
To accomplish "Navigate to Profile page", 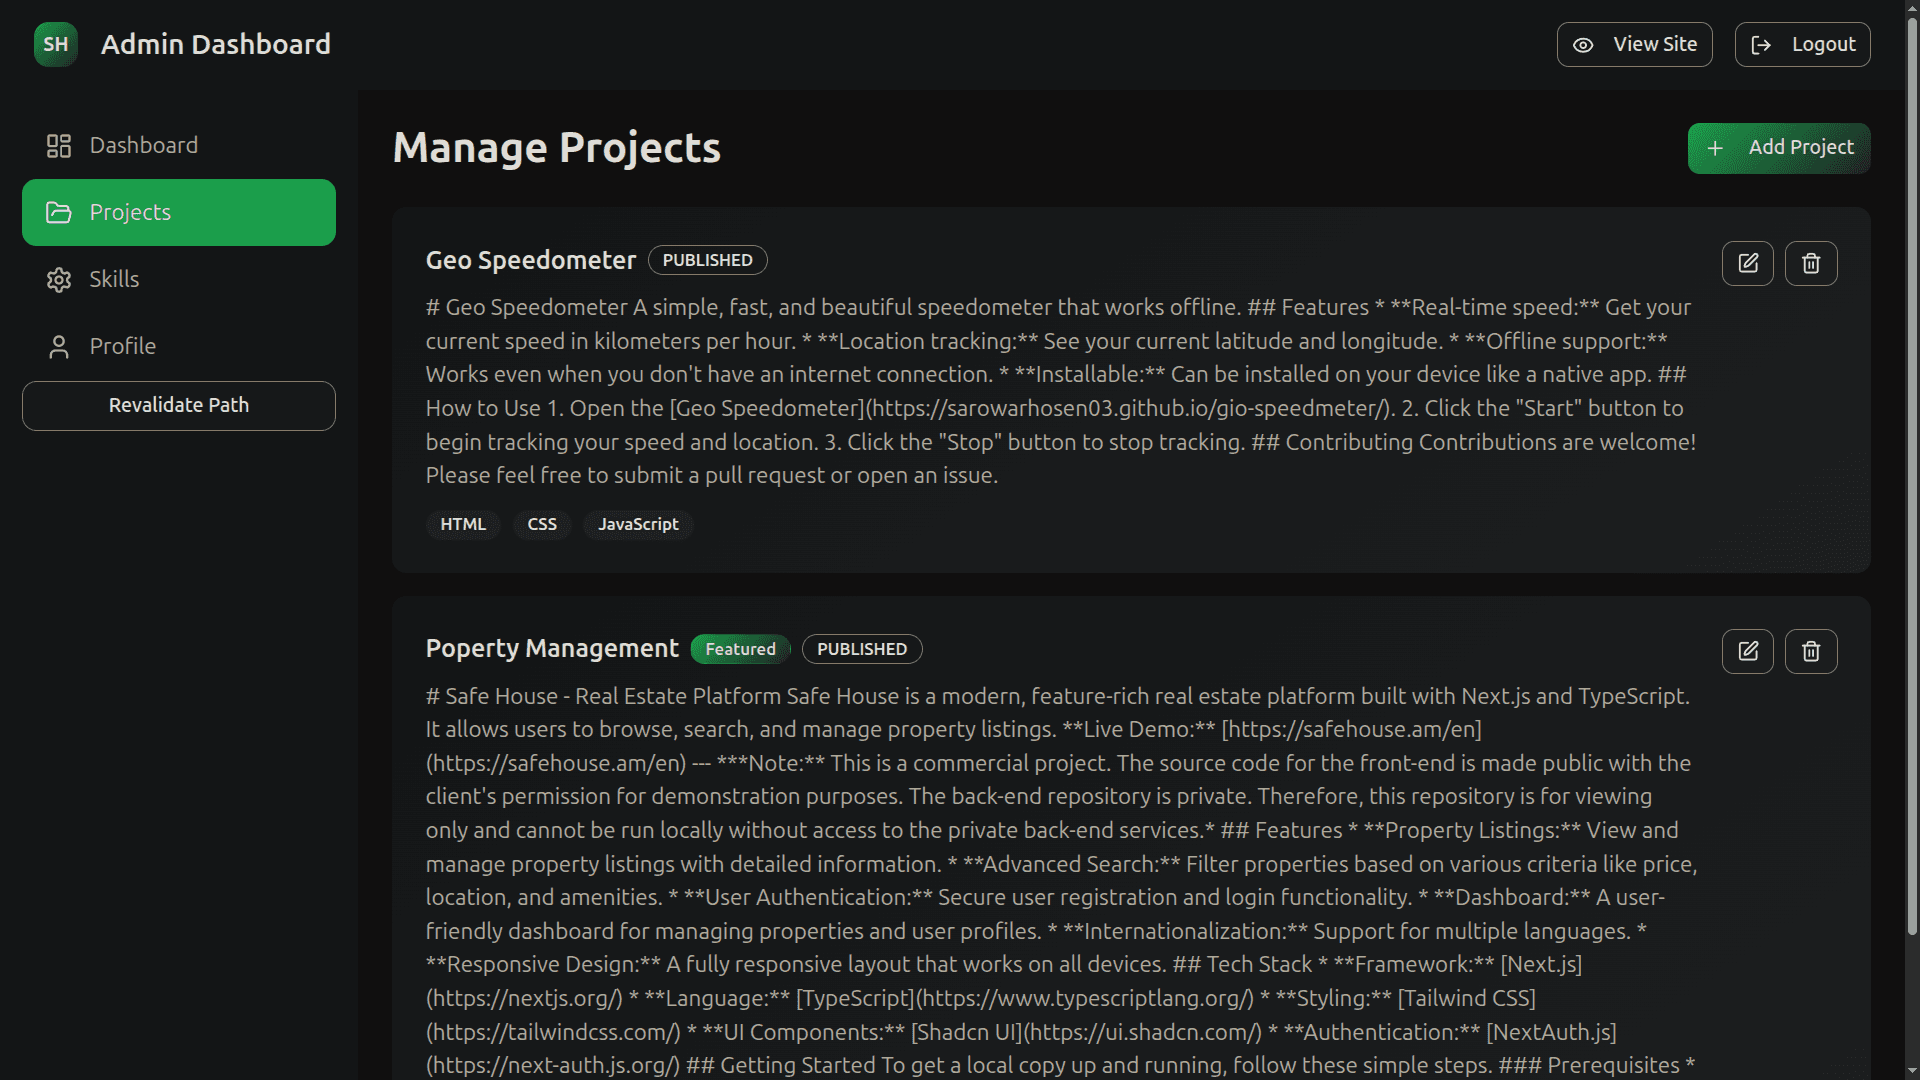I will 179,346.
